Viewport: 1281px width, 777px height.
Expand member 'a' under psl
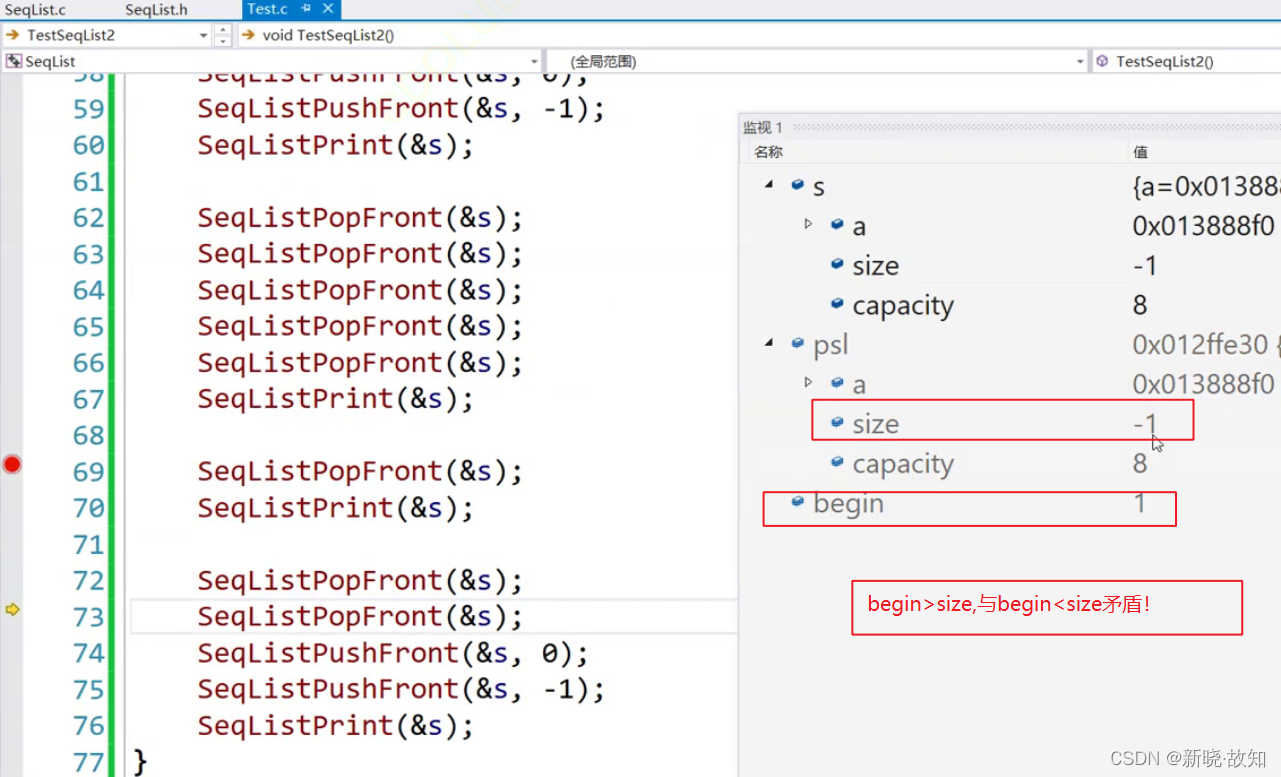(808, 382)
